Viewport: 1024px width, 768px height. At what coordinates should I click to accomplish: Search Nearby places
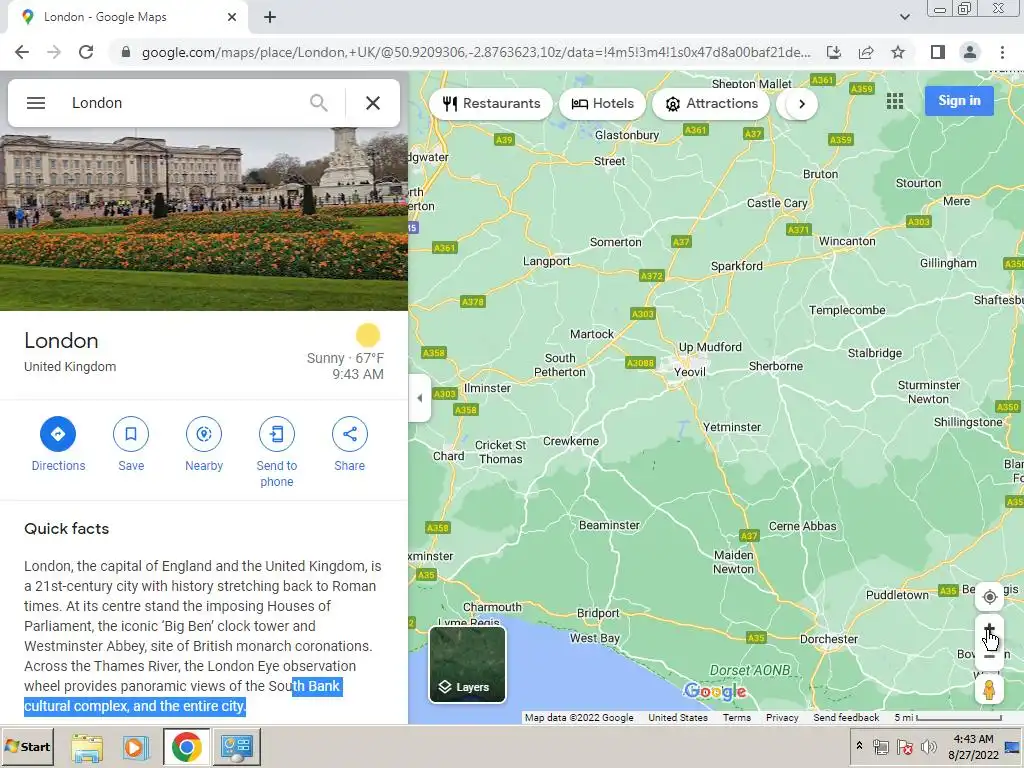204,444
